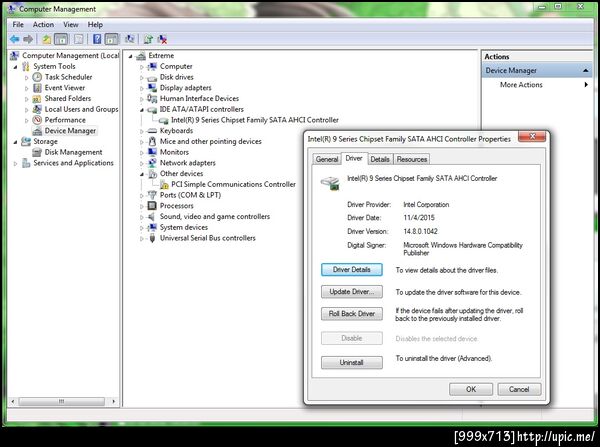This screenshot has width=600, height=447.
Task: Click the Processors chip icon
Action: pyautogui.click(x=152, y=206)
